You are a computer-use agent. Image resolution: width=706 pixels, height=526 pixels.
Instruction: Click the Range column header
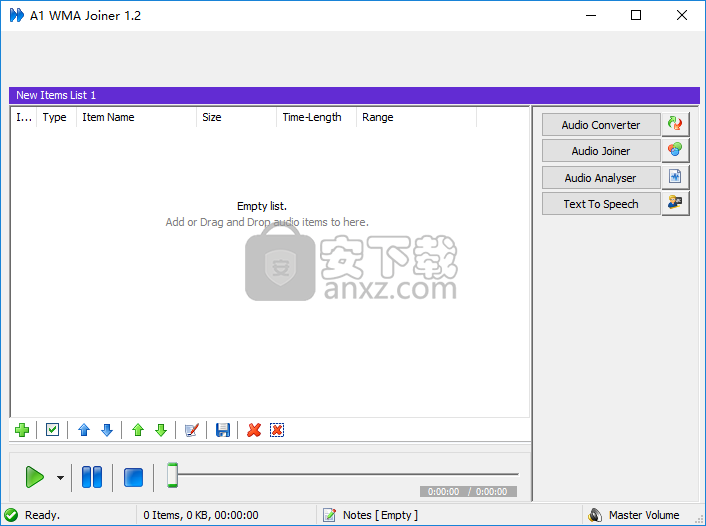(416, 117)
